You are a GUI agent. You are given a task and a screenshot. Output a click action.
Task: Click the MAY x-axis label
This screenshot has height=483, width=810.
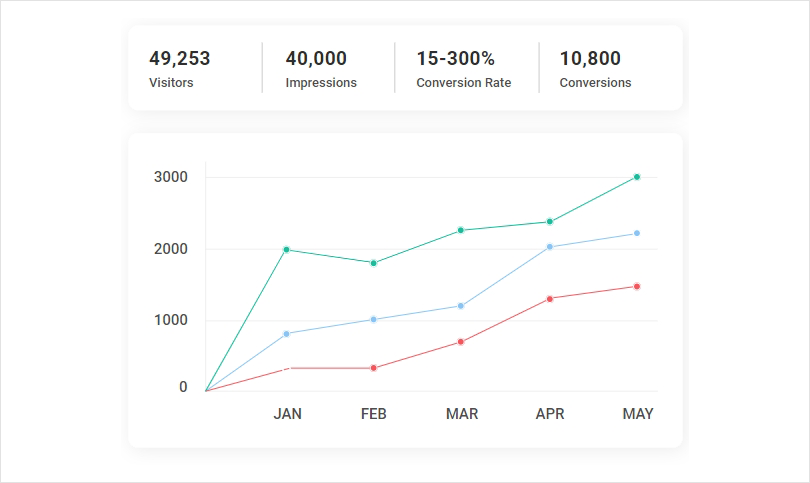638,414
